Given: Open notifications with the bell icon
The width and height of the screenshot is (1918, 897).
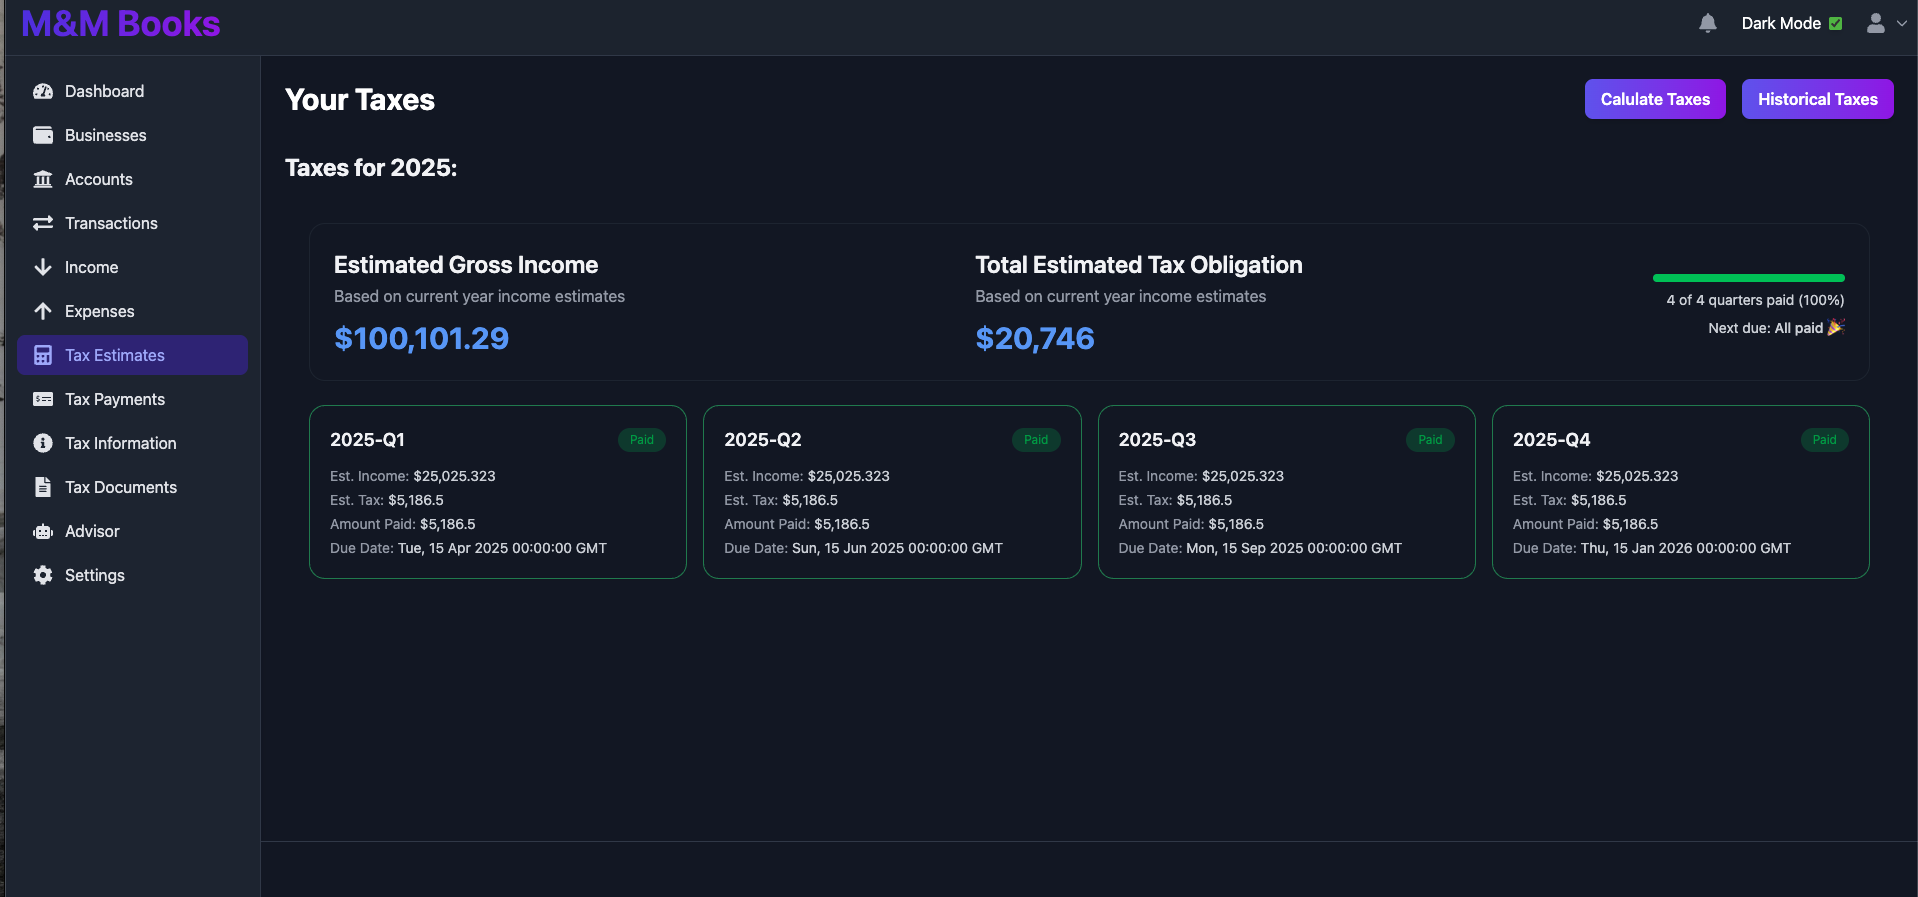Looking at the screenshot, I should pyautogui.click(x=1708, y=23).
